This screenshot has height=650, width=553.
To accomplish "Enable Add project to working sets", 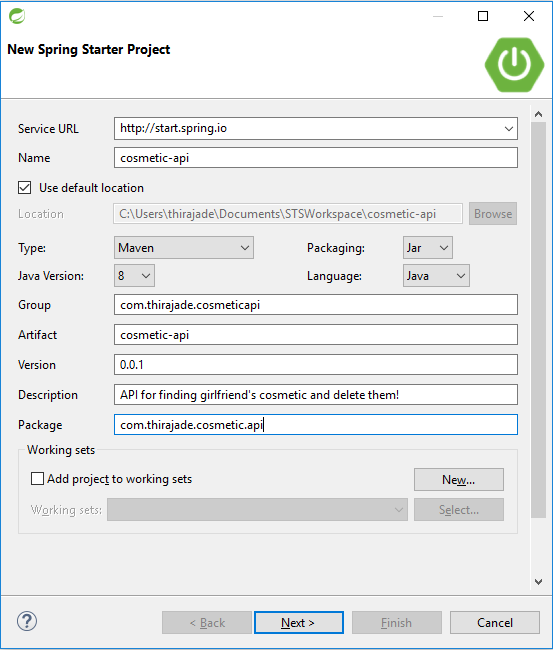I will [37, 479].
